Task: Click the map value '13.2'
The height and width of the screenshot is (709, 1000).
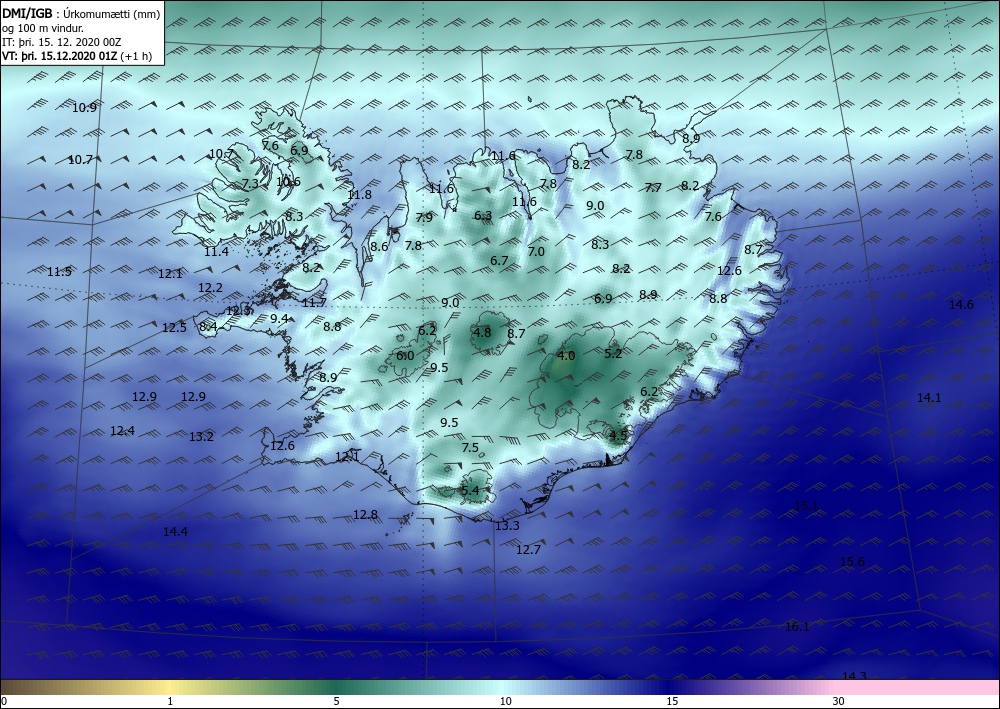Action: click(x=202, y=437)
